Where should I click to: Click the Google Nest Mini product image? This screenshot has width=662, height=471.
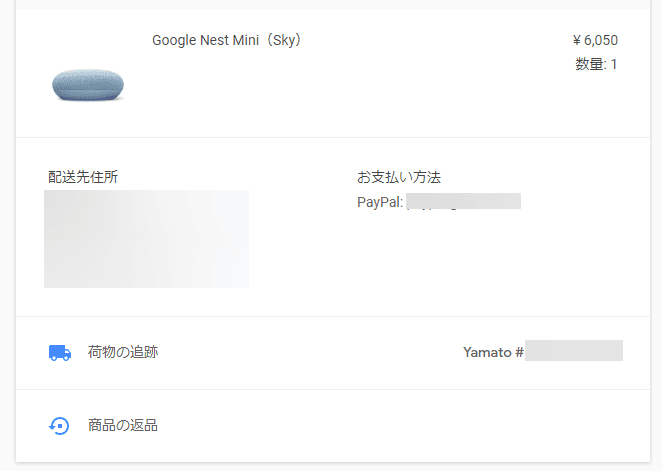click(88, 85)
